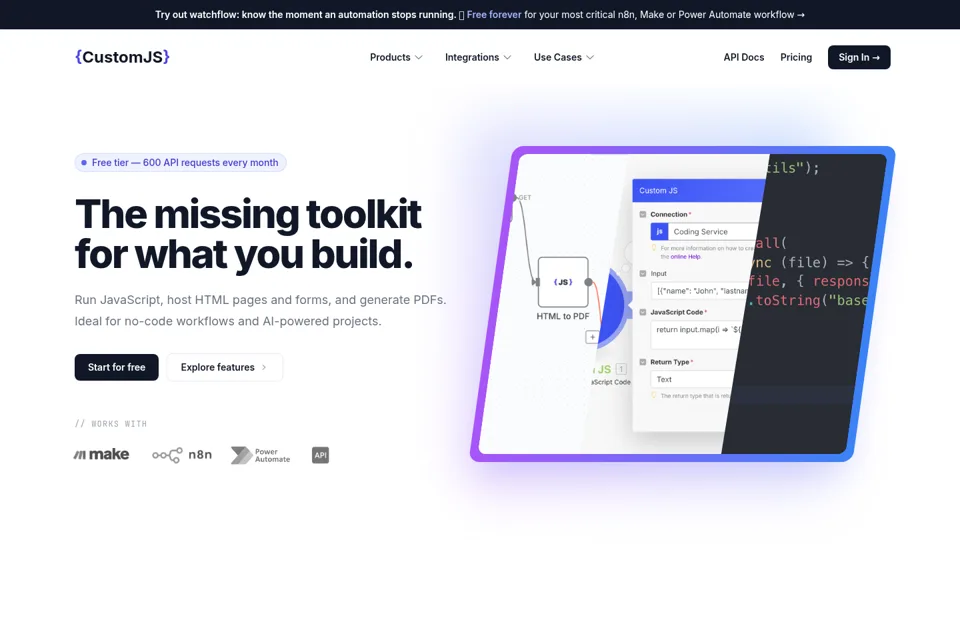Click the plus icon below the node
Image resolution: width=960 pixels, height=640 pixels.
click(x=592, y=337)
